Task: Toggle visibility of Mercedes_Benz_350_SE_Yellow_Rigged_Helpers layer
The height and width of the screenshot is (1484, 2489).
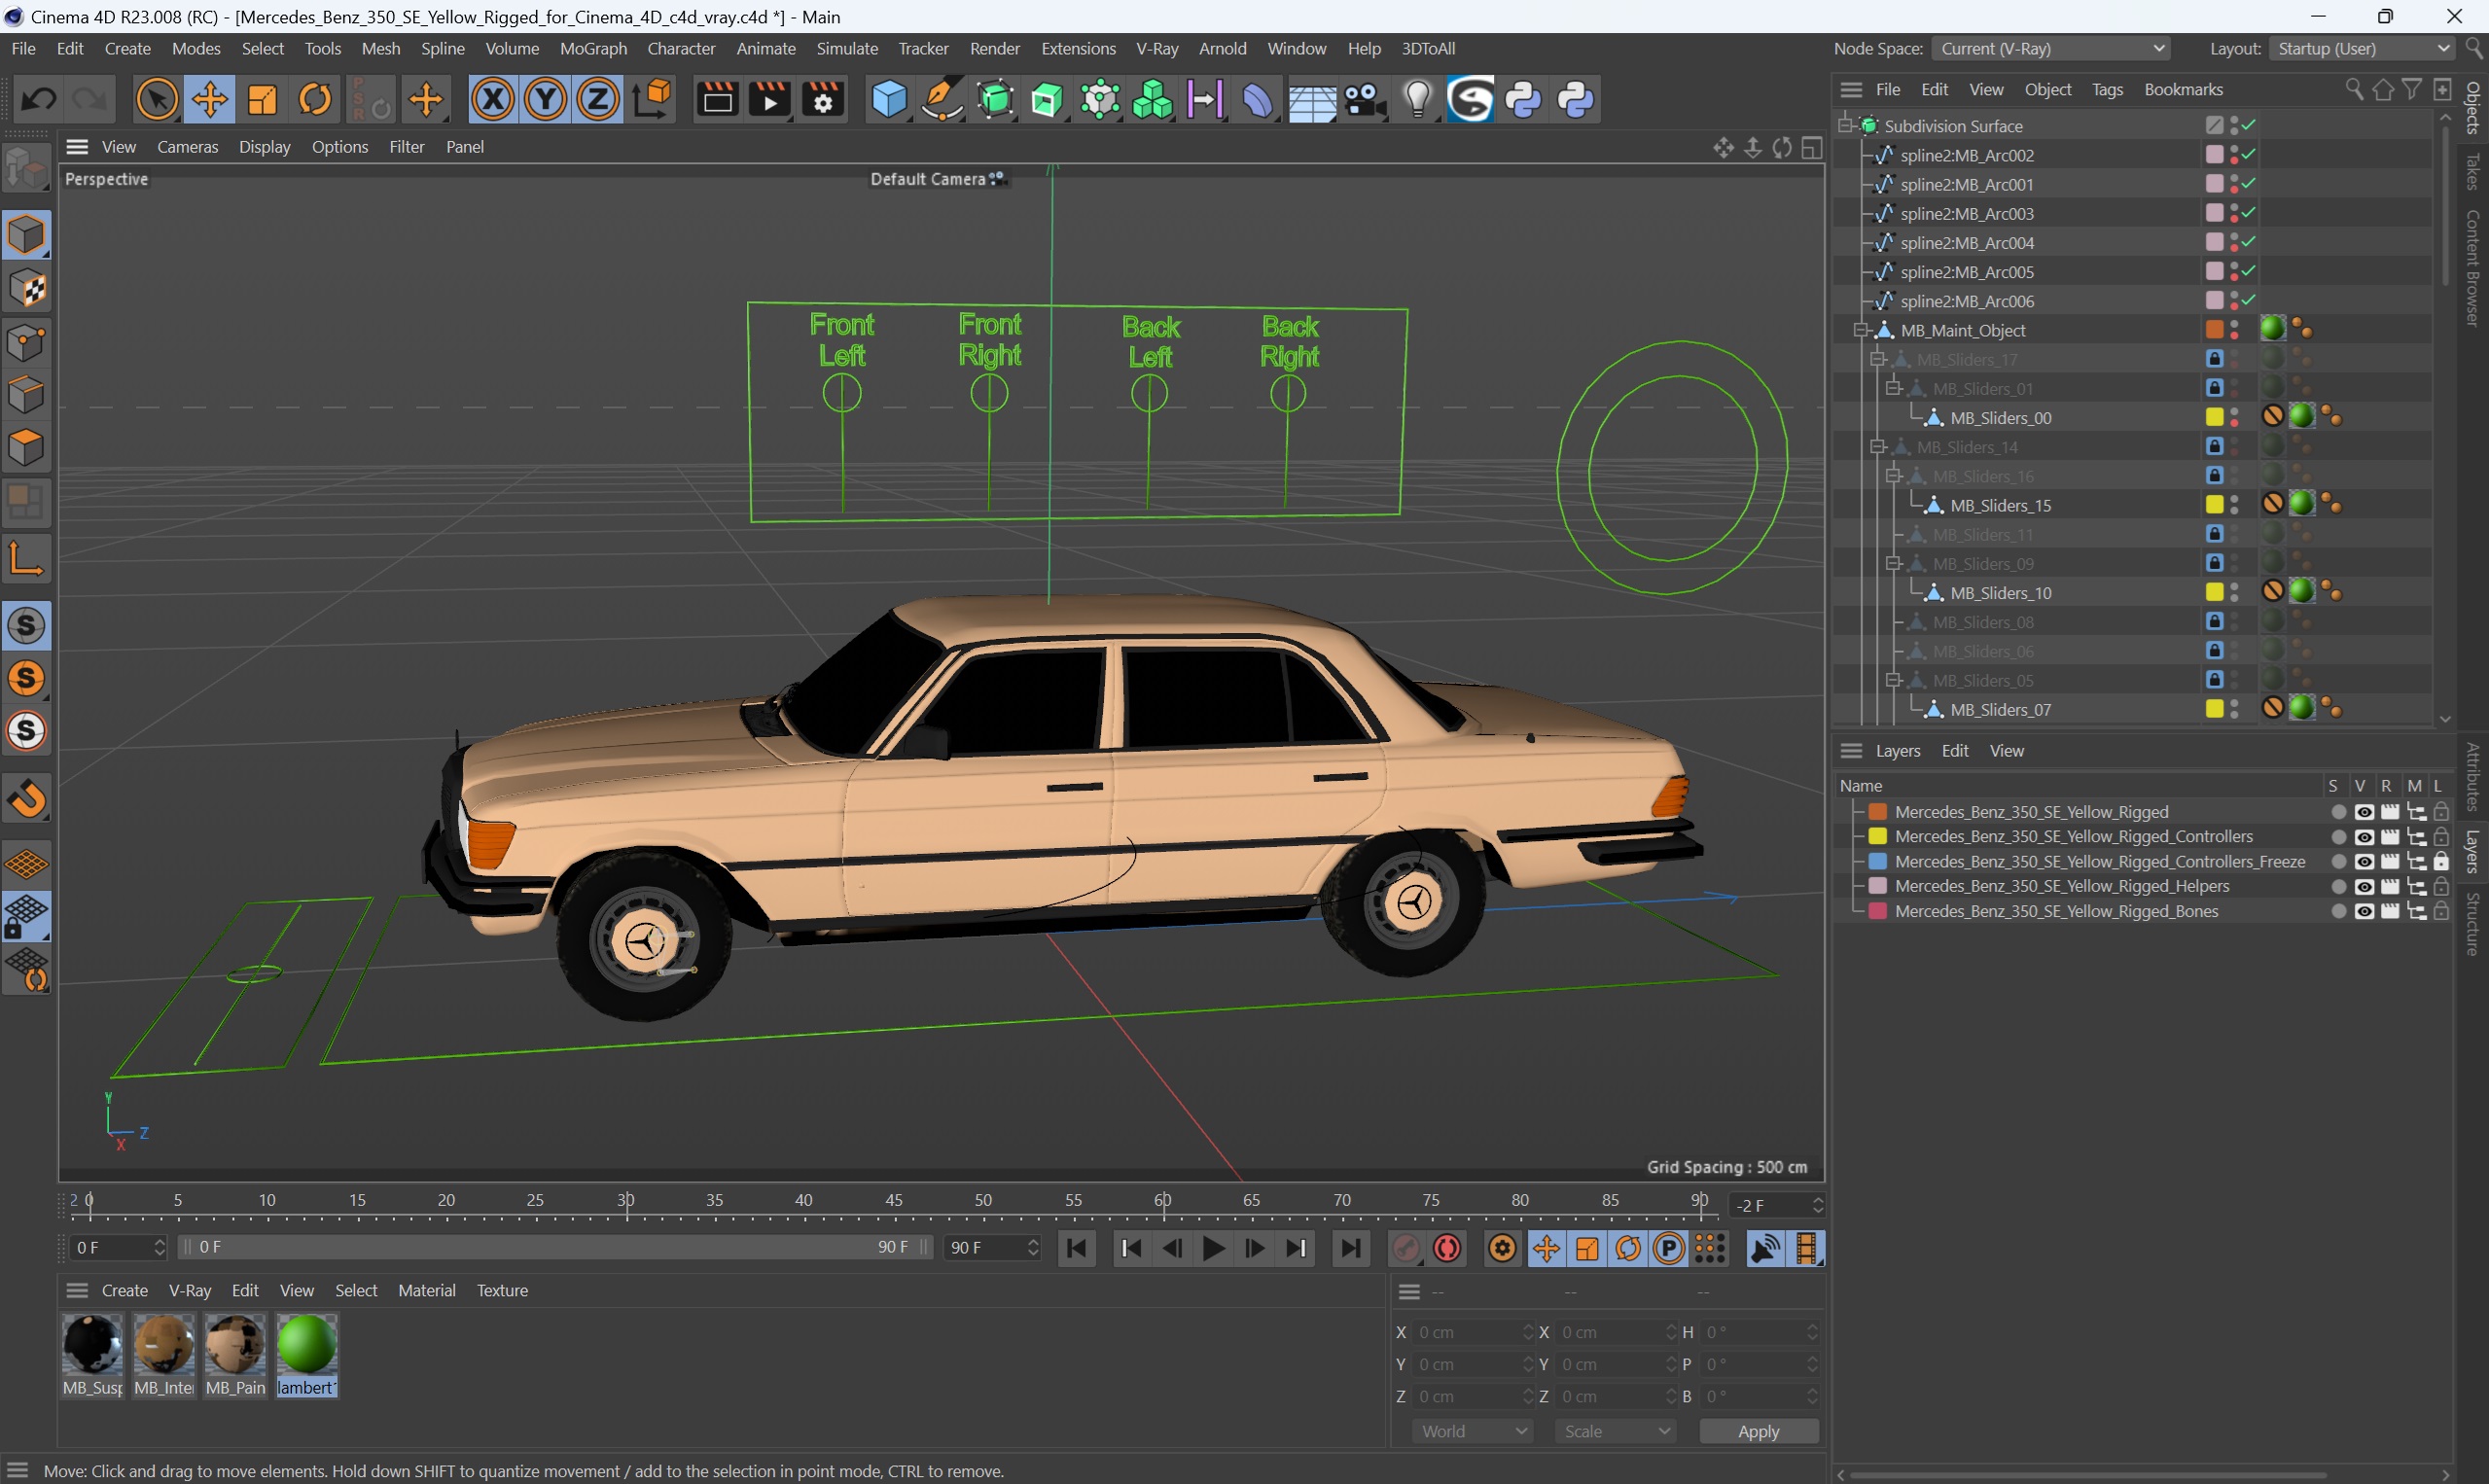Action: coord(2363,886)
